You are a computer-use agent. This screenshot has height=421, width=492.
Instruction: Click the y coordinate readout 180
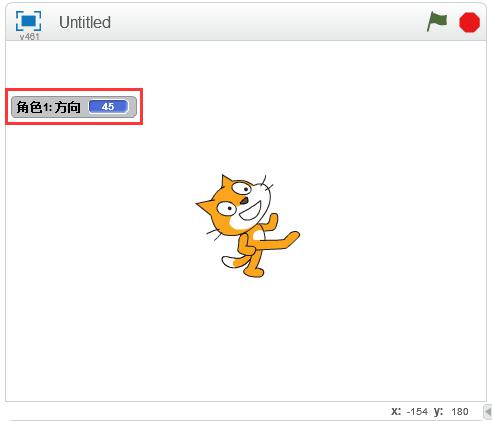[460, 412]
